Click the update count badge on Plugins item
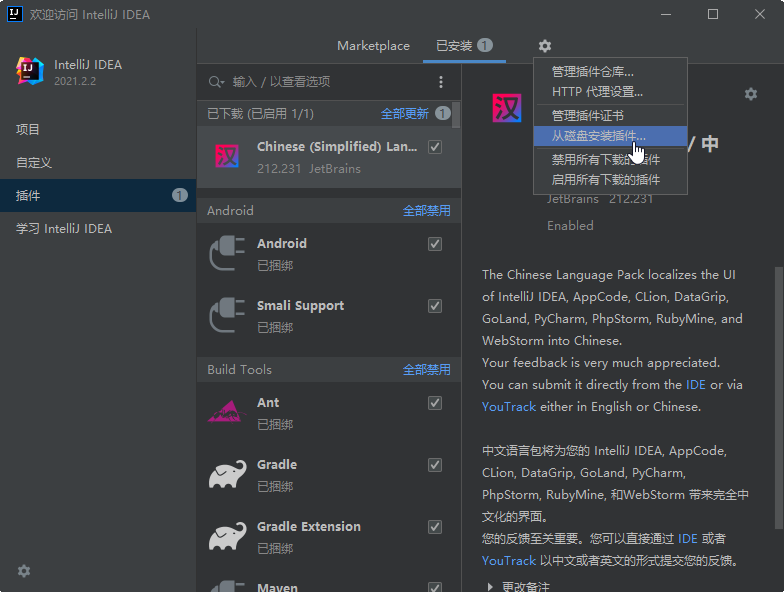This screenshot has height=592, width=784. coord(180,195)
